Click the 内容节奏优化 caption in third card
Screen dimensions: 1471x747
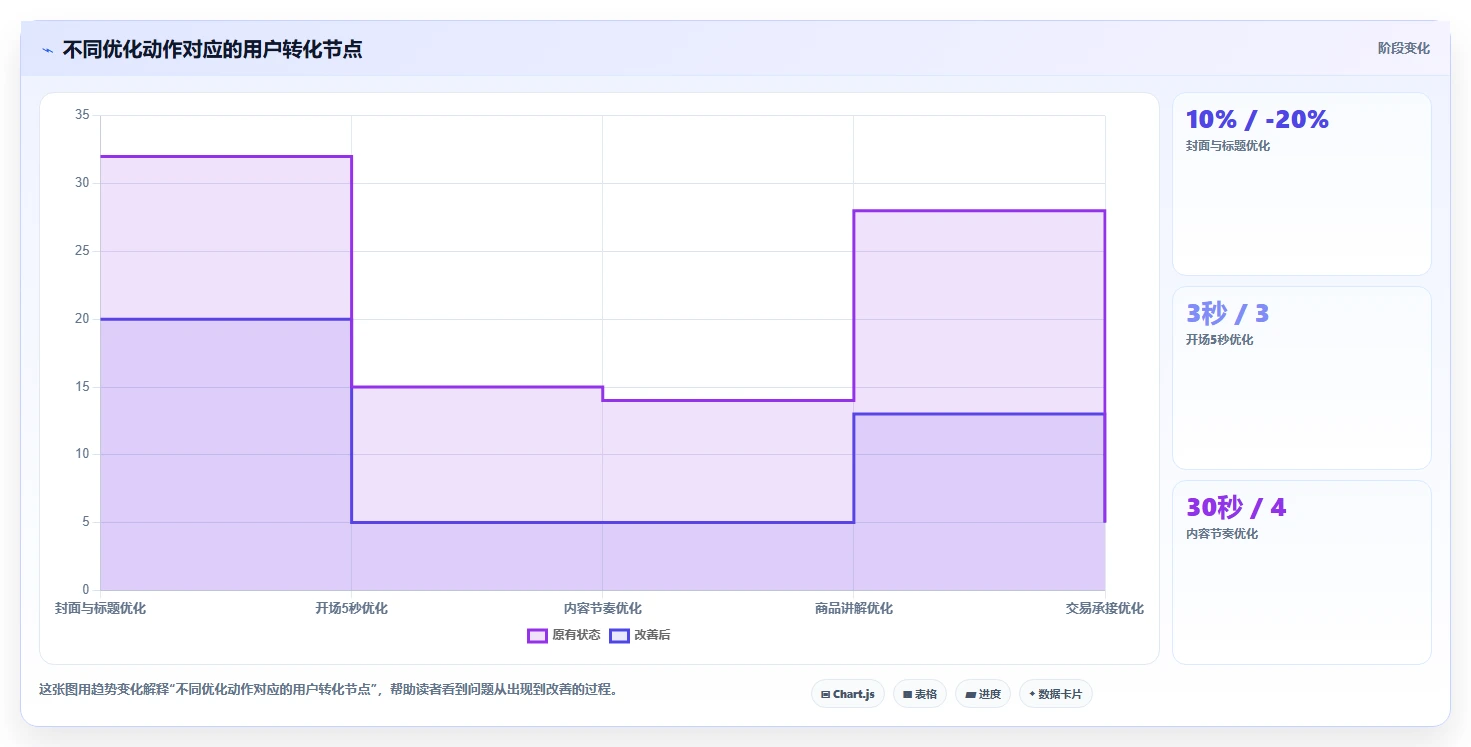[x=1222, y=534]
